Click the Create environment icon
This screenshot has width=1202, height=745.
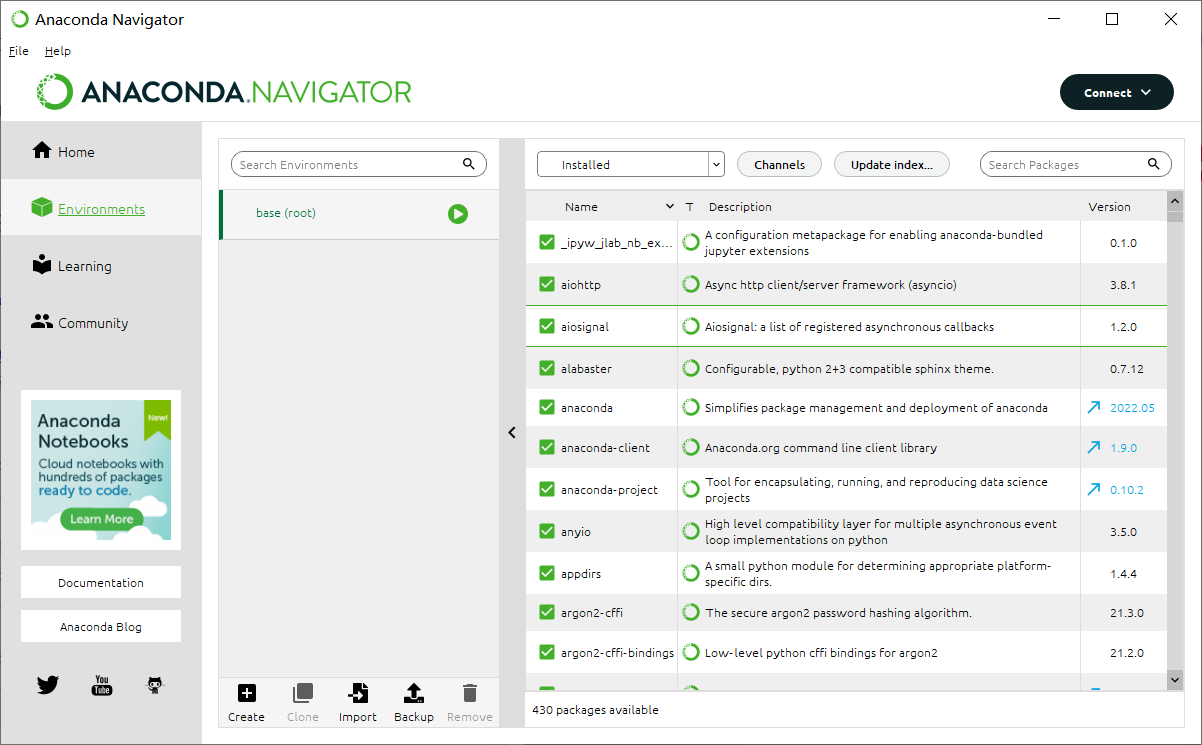click(x=246, y=693)
